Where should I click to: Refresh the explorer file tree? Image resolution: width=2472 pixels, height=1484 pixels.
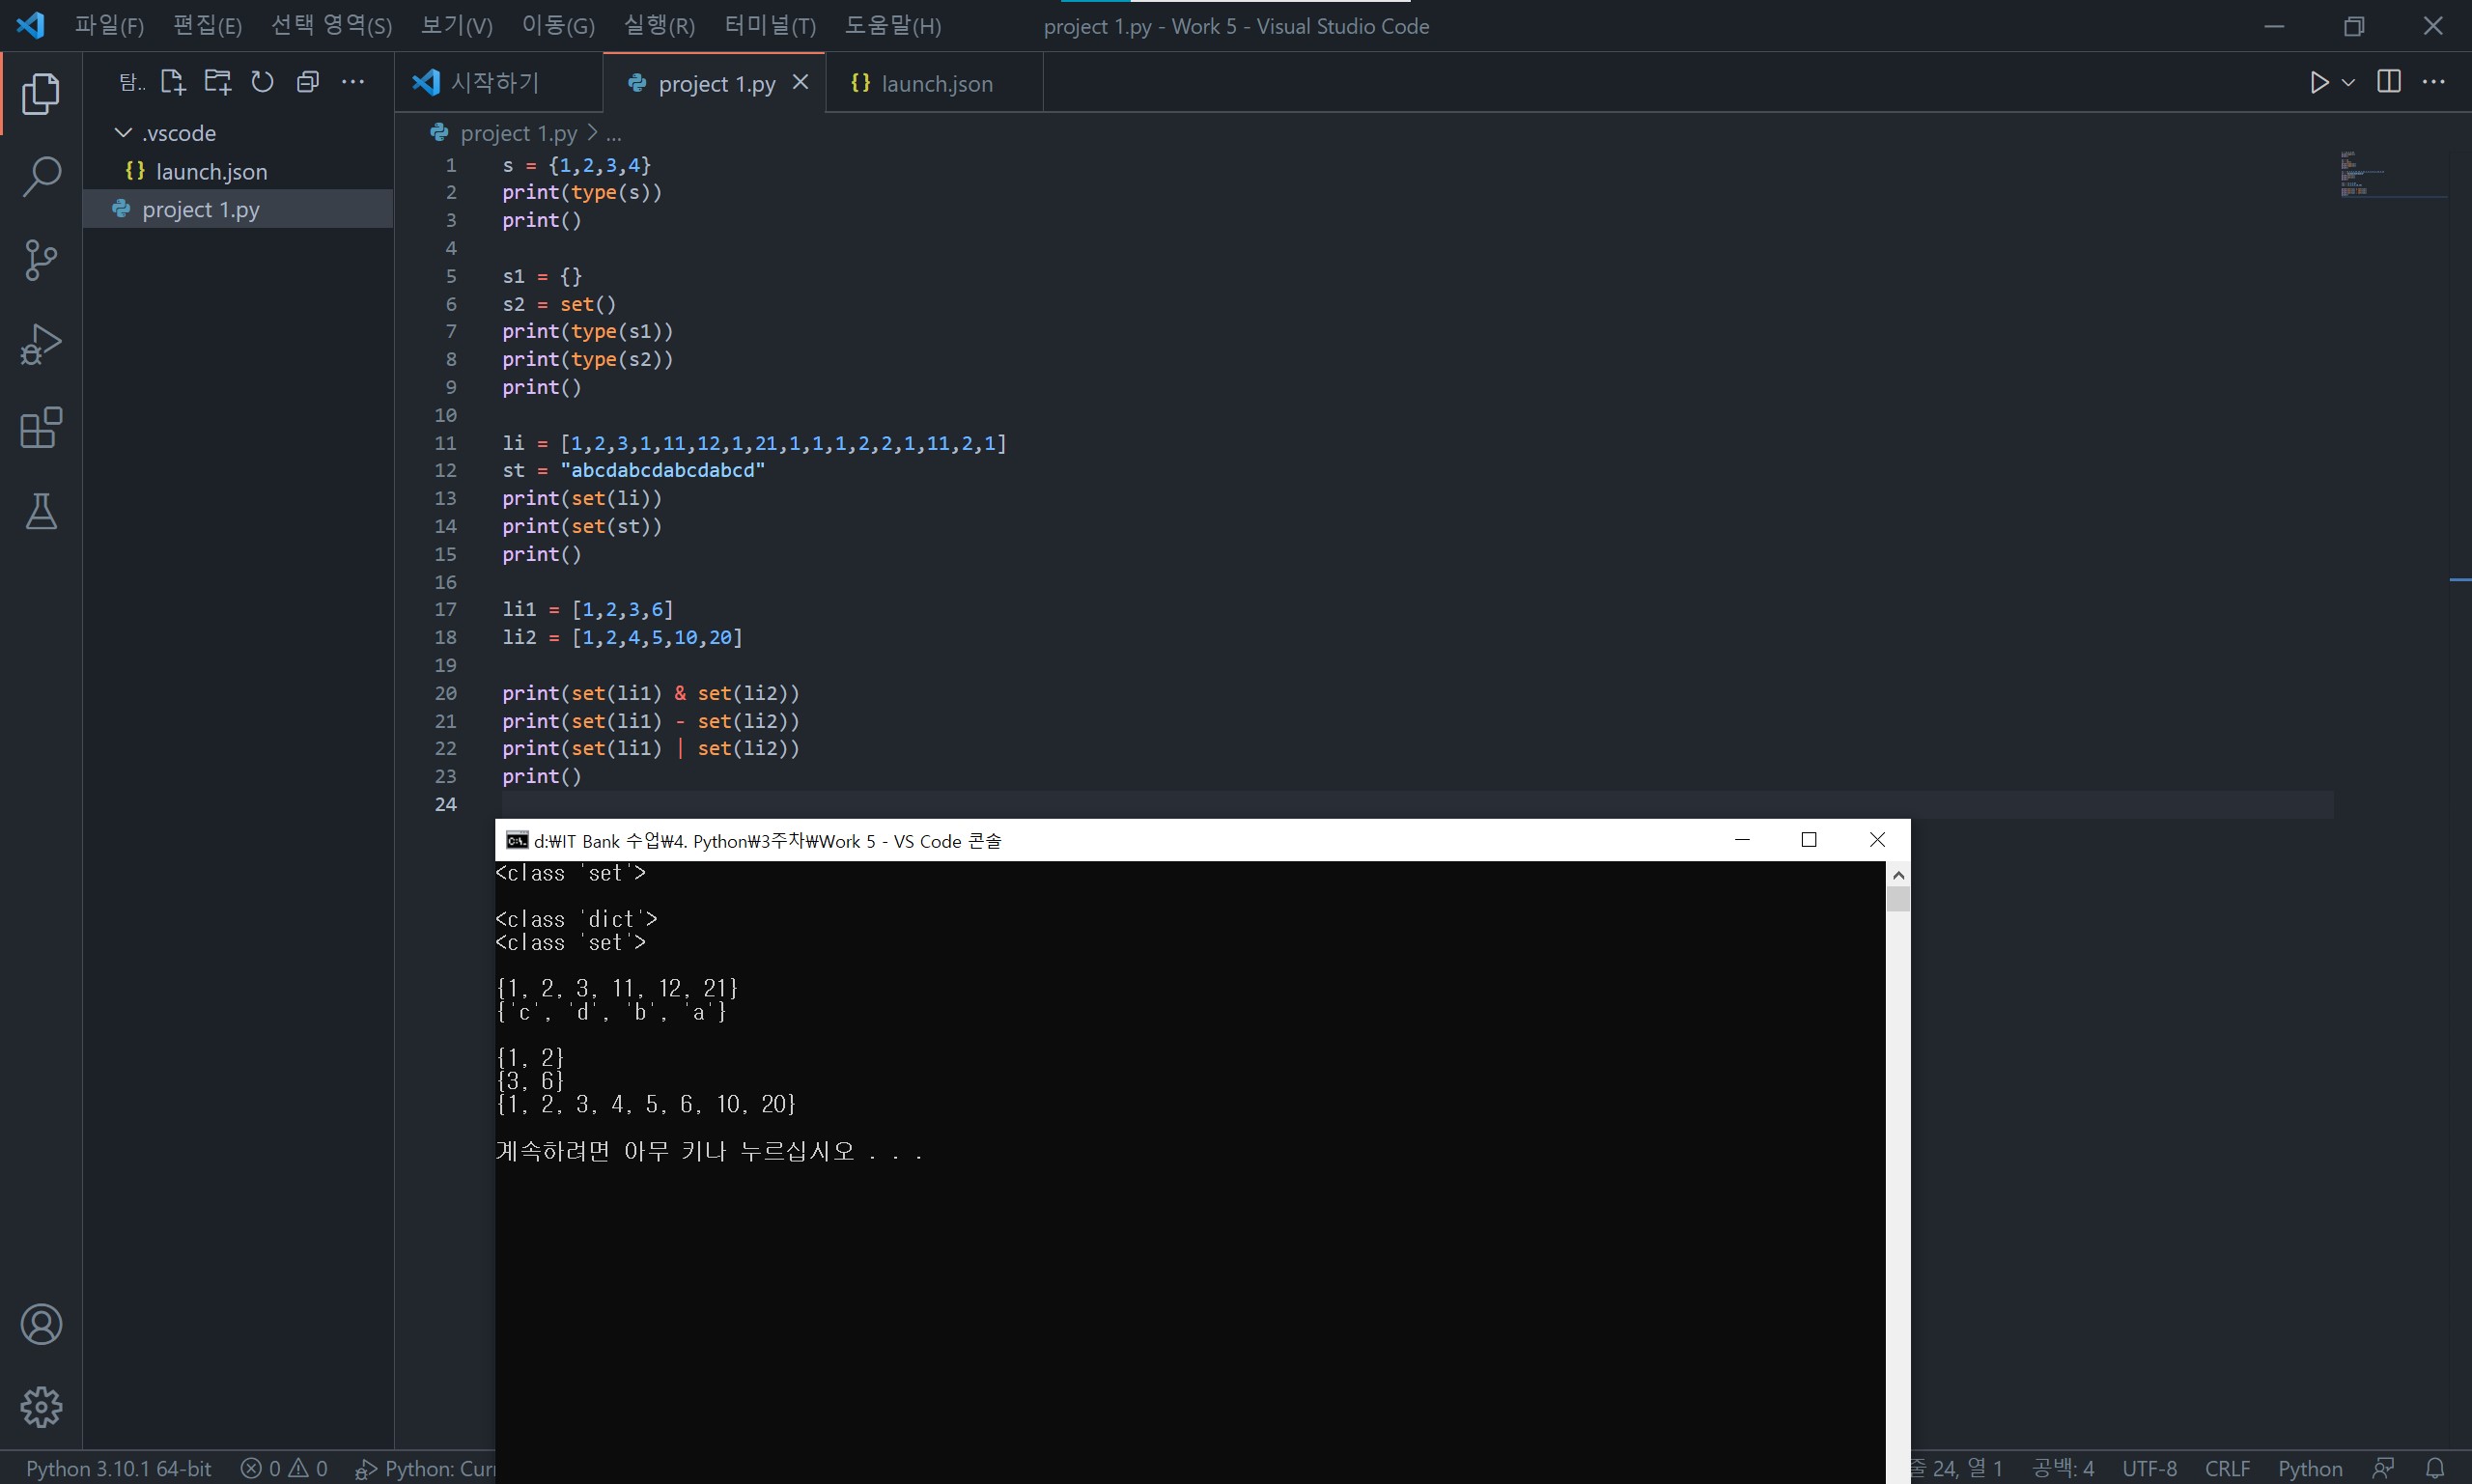(262, 82)
